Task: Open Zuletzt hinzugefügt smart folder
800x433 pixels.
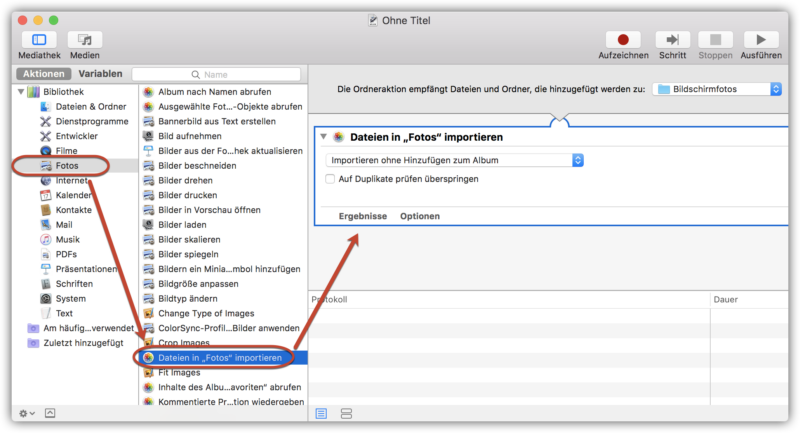Action: (x=83, y=343)
